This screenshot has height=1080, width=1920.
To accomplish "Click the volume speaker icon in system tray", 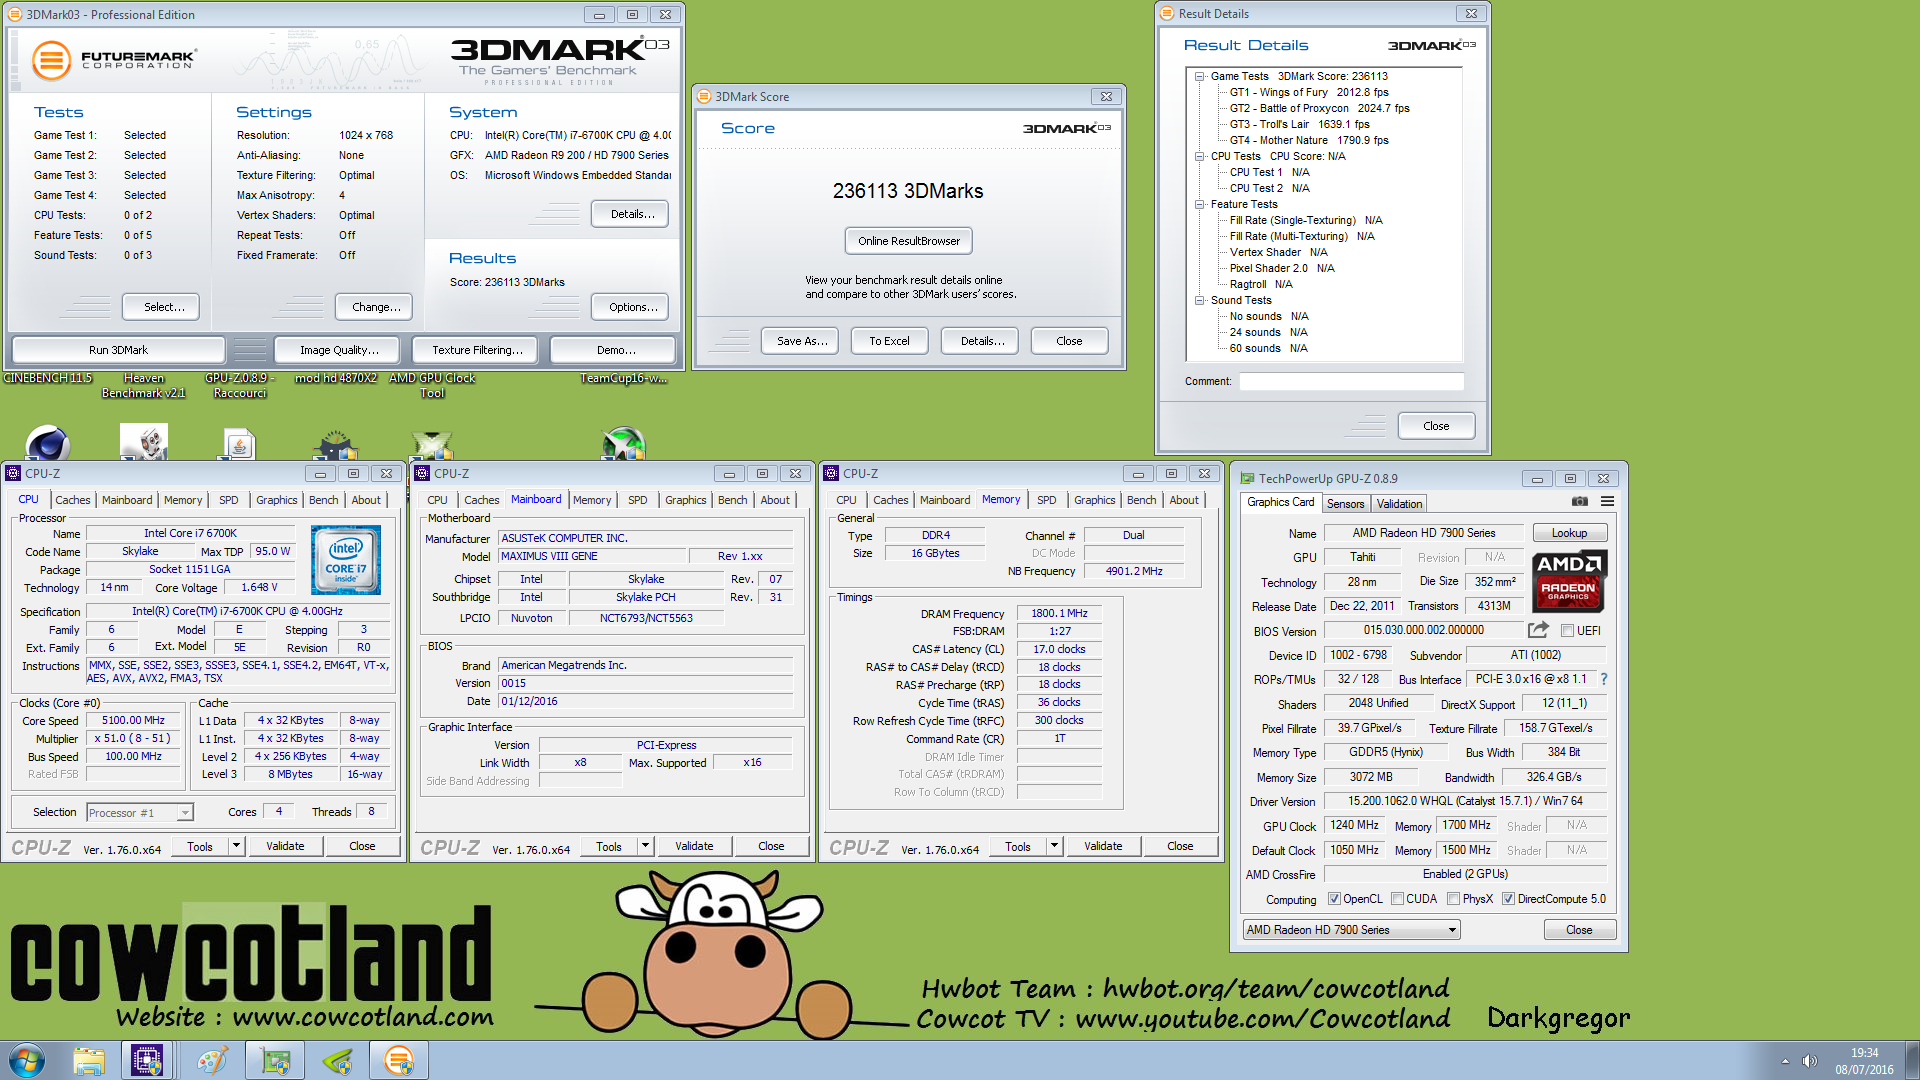I will click(x=1809, y=1061).
